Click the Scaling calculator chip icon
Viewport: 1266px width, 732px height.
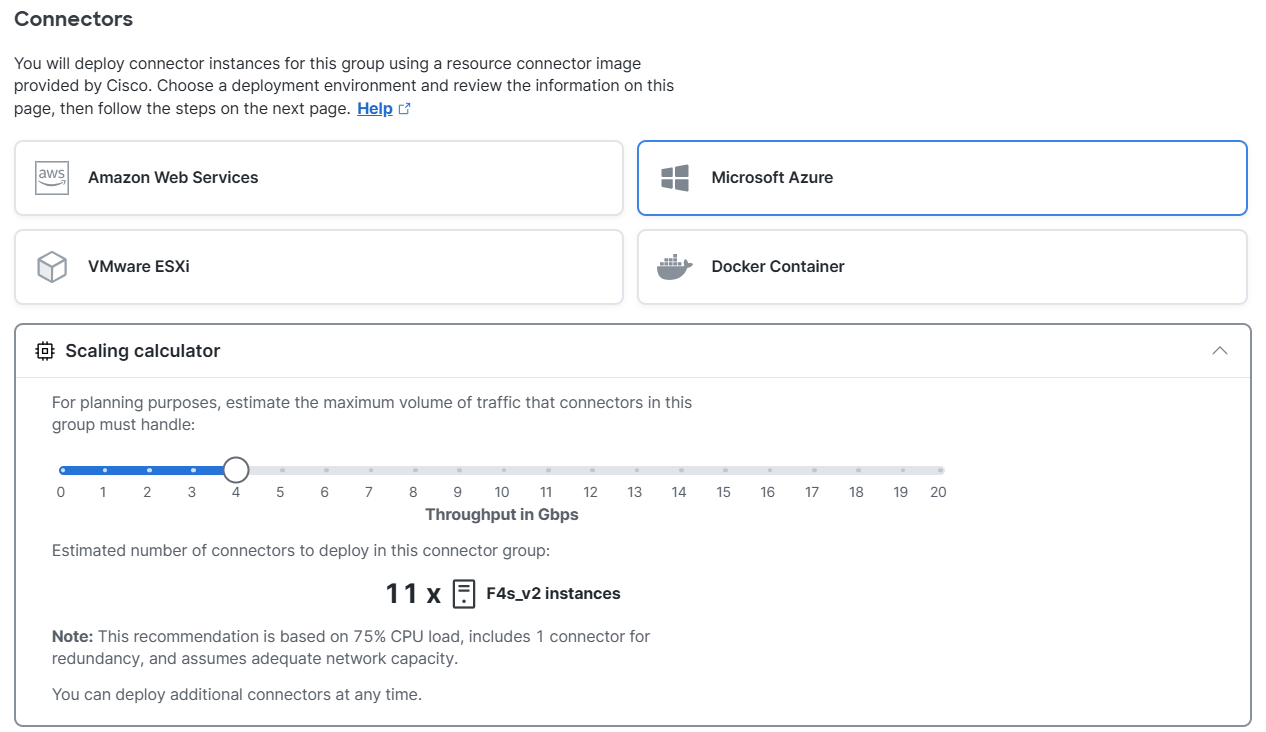(44, 351)
